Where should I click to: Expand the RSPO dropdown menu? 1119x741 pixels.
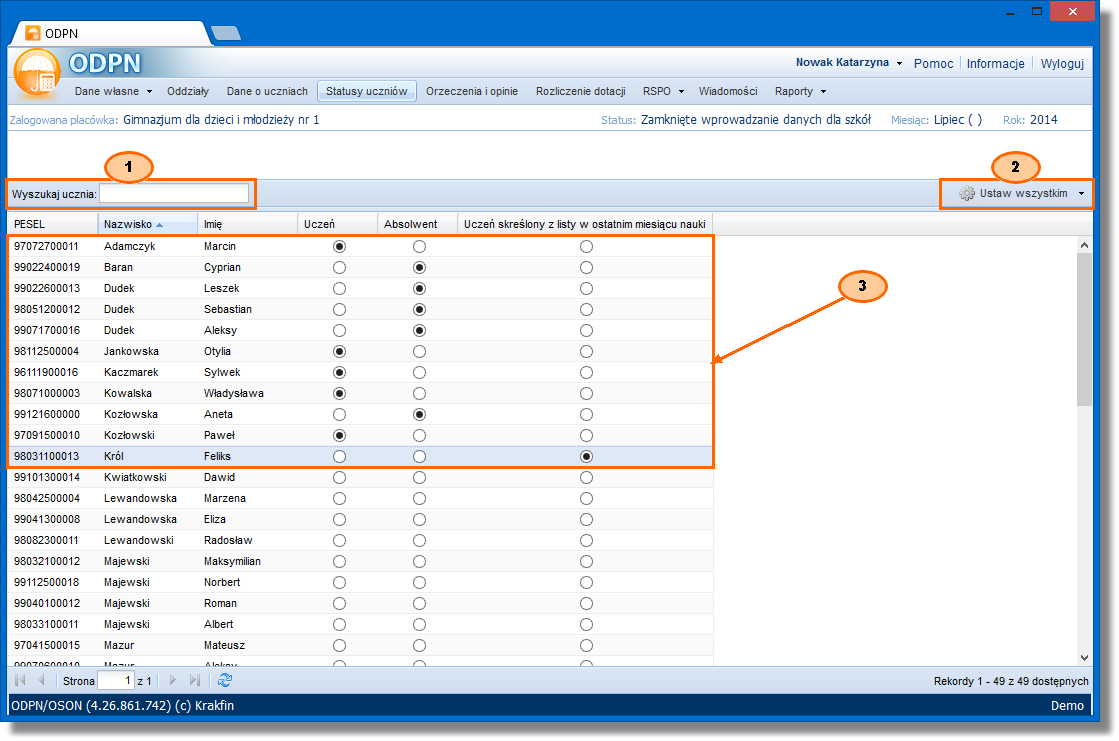click(663, 91)
